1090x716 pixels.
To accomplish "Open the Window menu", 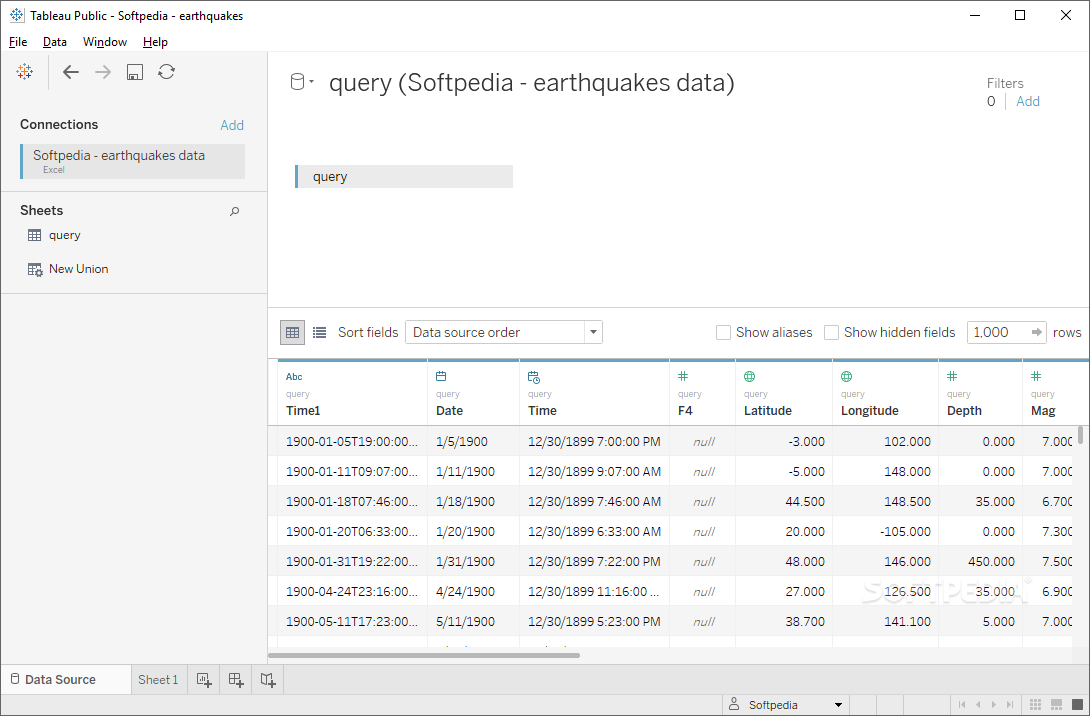I will click(105, 42).
